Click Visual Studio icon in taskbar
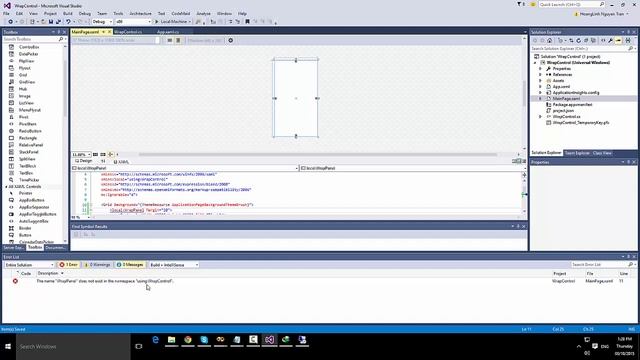This screenshot has height=360, width=640. click(x=269, y=340)
